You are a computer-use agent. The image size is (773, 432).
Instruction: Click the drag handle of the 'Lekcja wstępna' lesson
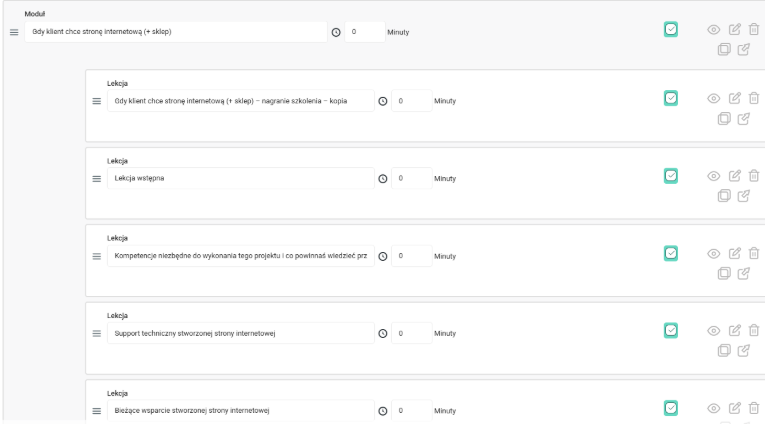(x=96, y=179)
